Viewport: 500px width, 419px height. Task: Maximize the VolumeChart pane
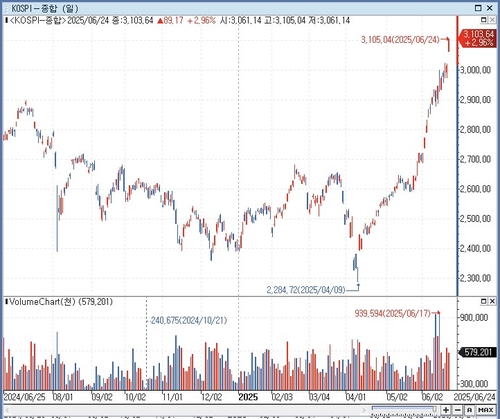point(484,301)
